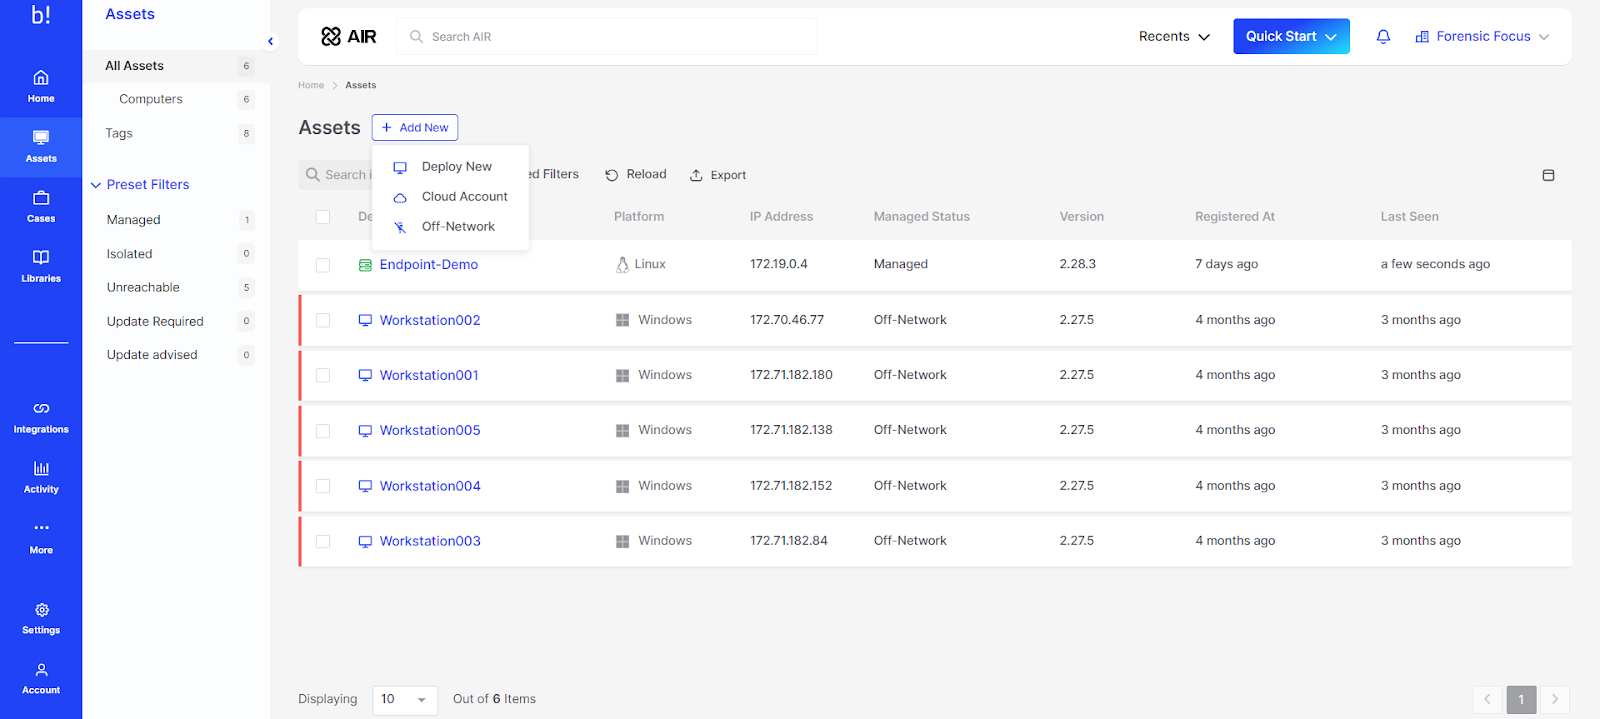The width and height of the screenshot is (1600, 719).
Task: Click the Export icon button
Action: click(x=718, y=175)
